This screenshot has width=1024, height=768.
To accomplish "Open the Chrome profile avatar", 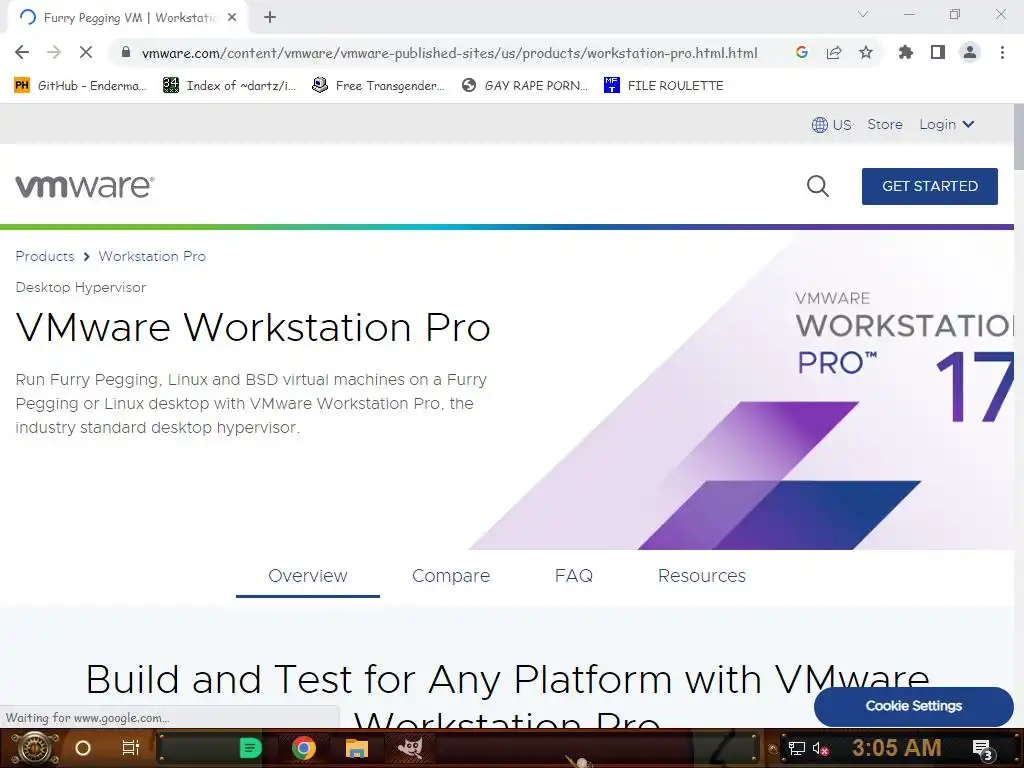I will point(970,52).
